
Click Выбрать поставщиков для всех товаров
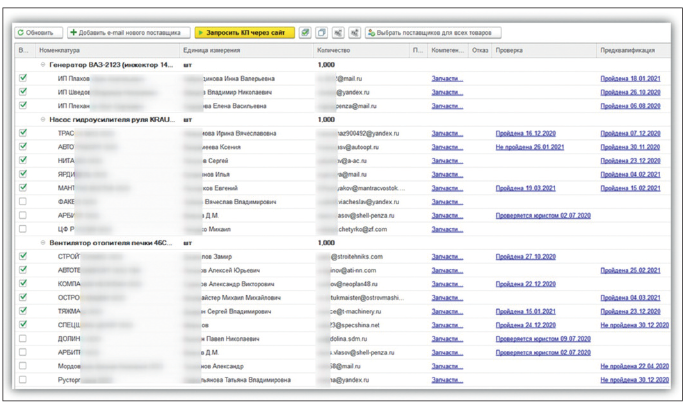(433, 32)
